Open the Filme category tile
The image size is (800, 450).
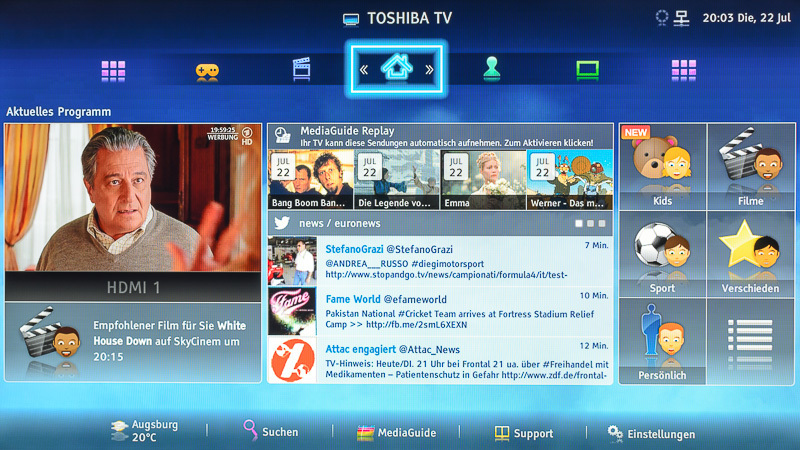point(751,166)
